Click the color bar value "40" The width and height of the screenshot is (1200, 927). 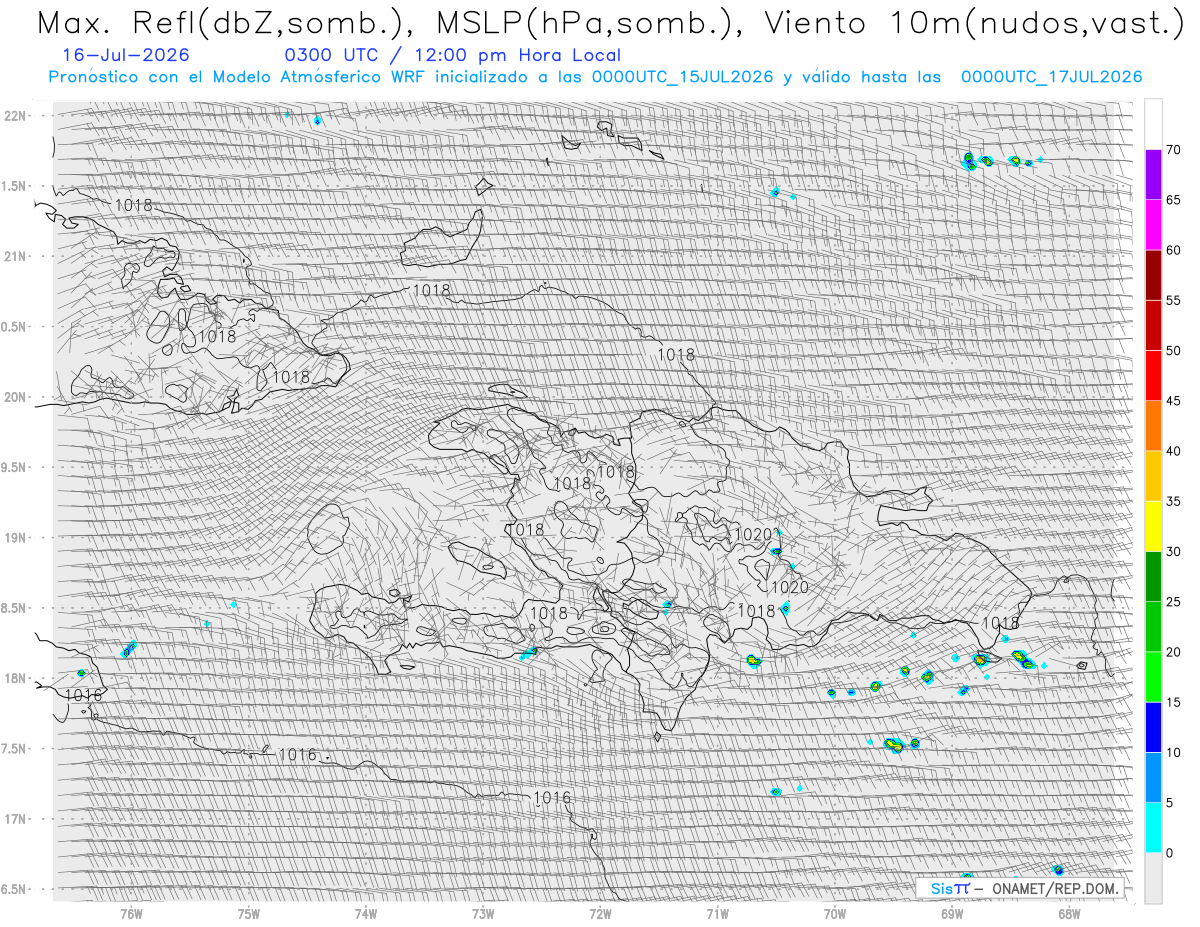coord(1173,451)
